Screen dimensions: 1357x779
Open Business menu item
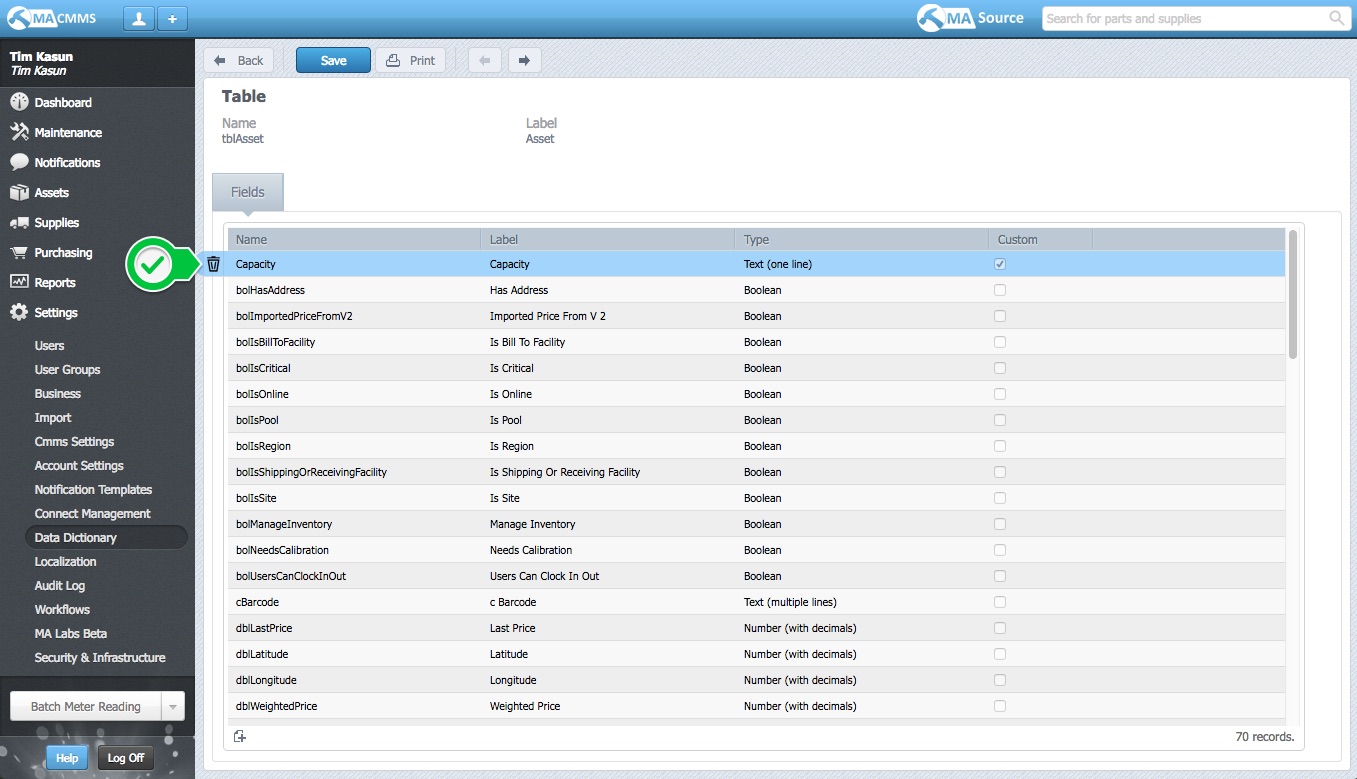tap(57, 393)
